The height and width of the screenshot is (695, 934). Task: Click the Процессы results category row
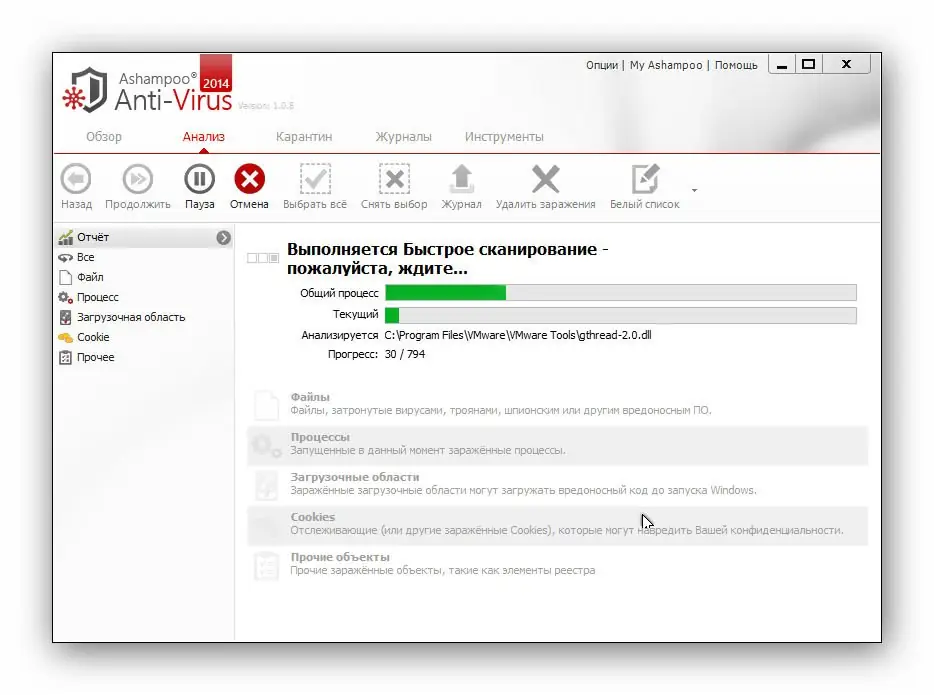tap(558, 444)
